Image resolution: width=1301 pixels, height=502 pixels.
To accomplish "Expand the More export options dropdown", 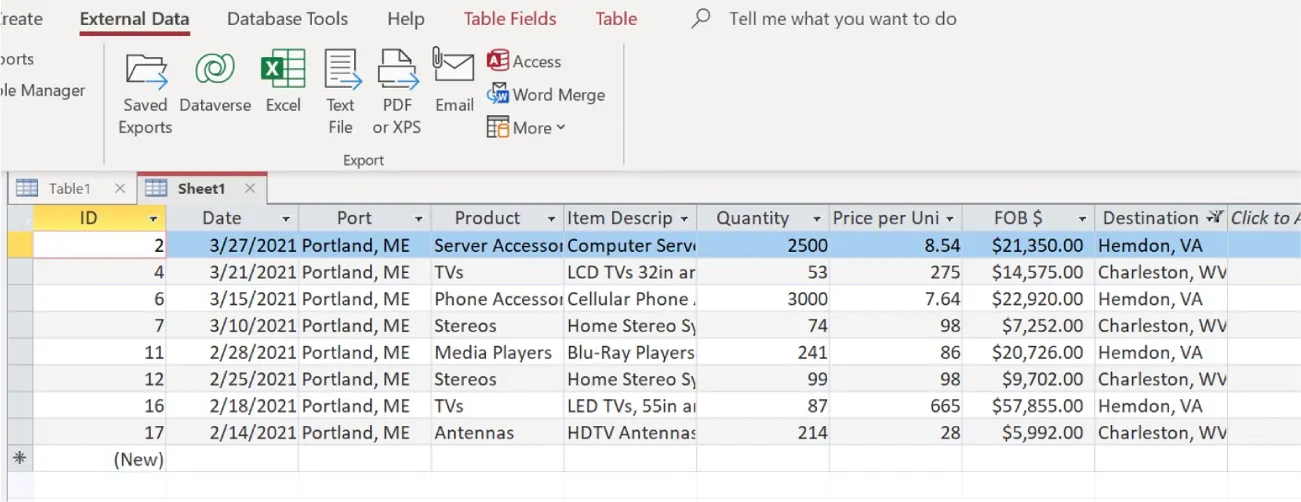I will (x=527, y=128).
